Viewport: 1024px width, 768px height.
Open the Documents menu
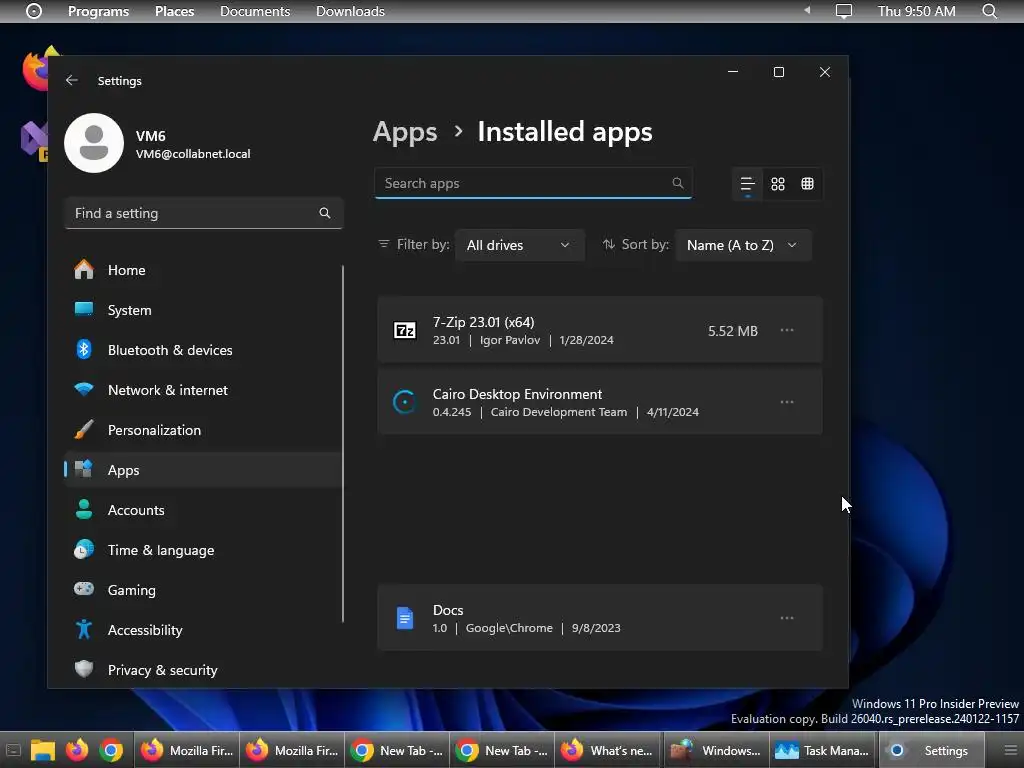pos(255,11)
